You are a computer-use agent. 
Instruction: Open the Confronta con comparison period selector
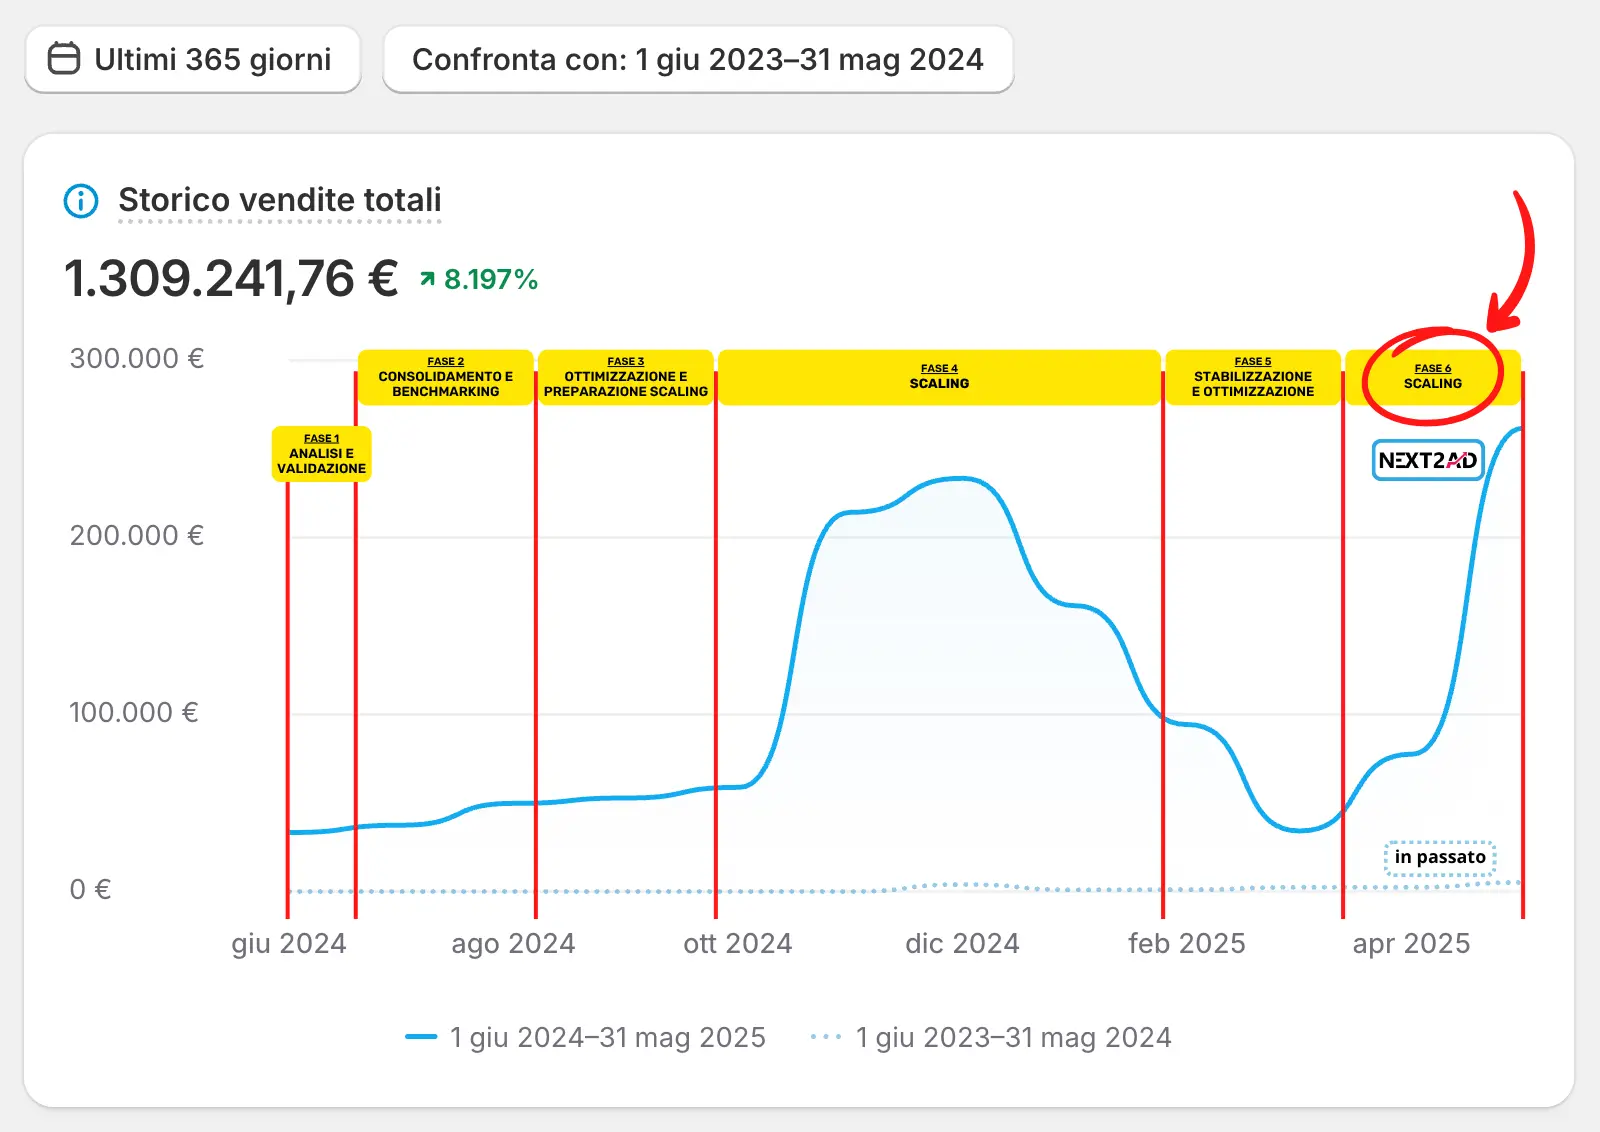coord(697,60)
